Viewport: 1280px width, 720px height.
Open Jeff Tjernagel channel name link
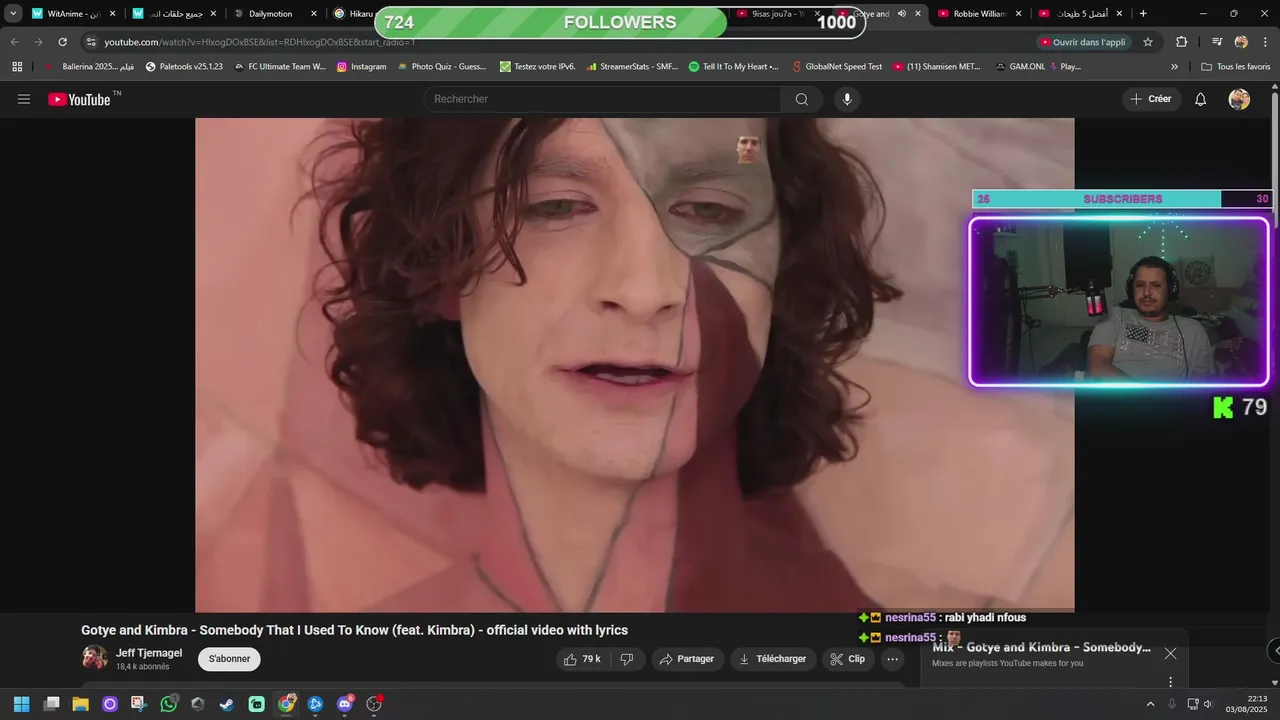[149, 653]
